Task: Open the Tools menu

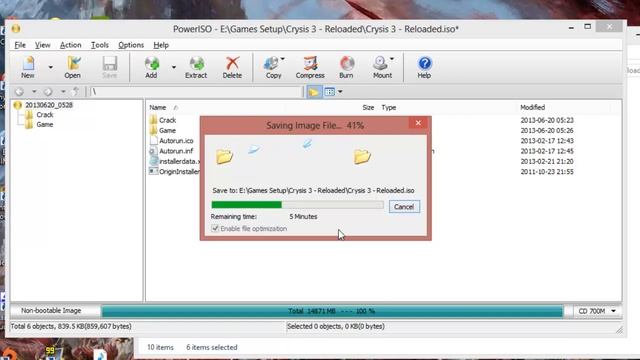Action: point(100,45)
